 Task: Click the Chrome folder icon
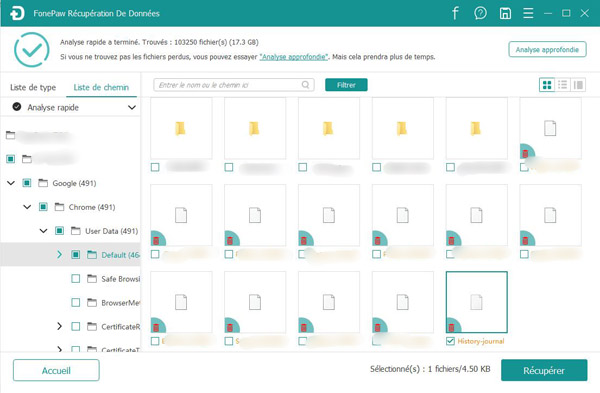click(x=59, y=207)
